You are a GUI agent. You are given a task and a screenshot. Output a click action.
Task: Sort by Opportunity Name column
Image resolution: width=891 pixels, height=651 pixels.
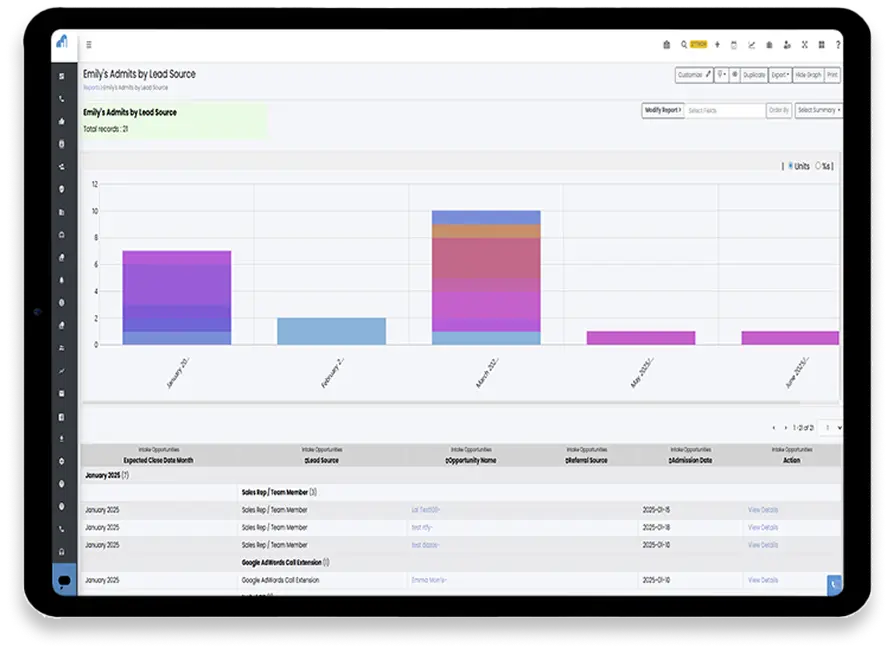click(471, 460)
